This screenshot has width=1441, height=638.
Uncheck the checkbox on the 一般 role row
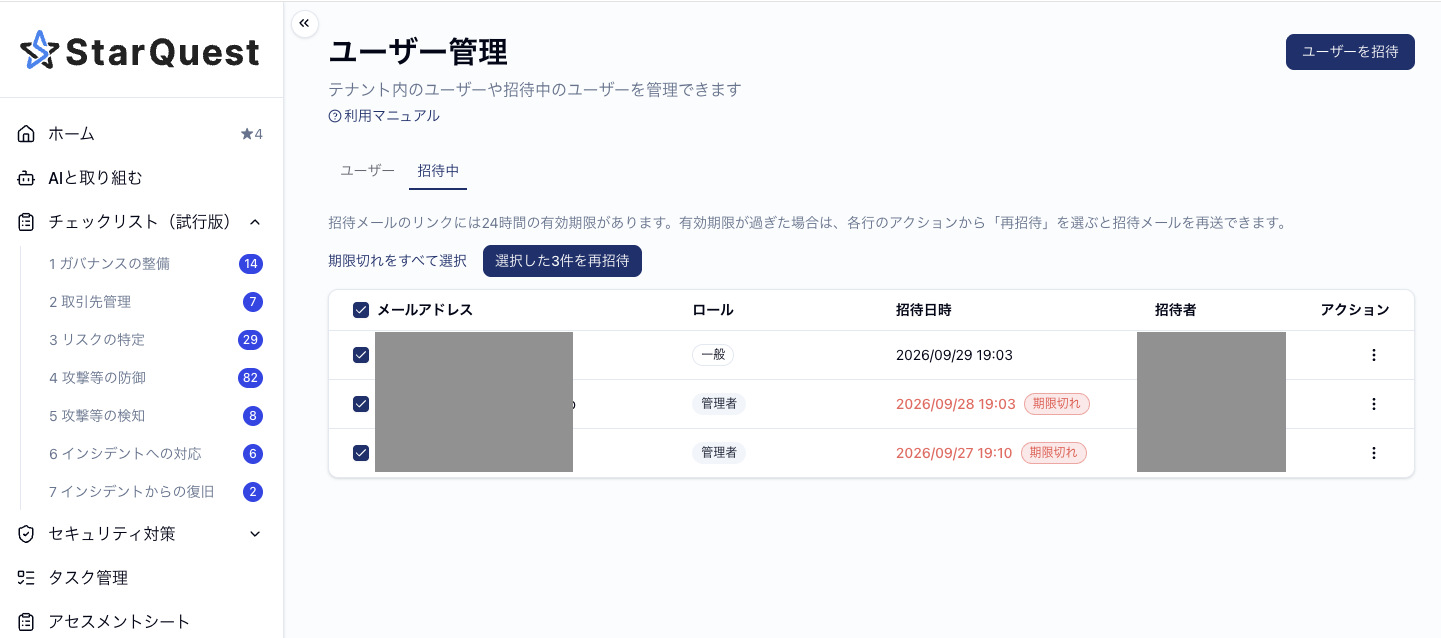click(361, 355)
